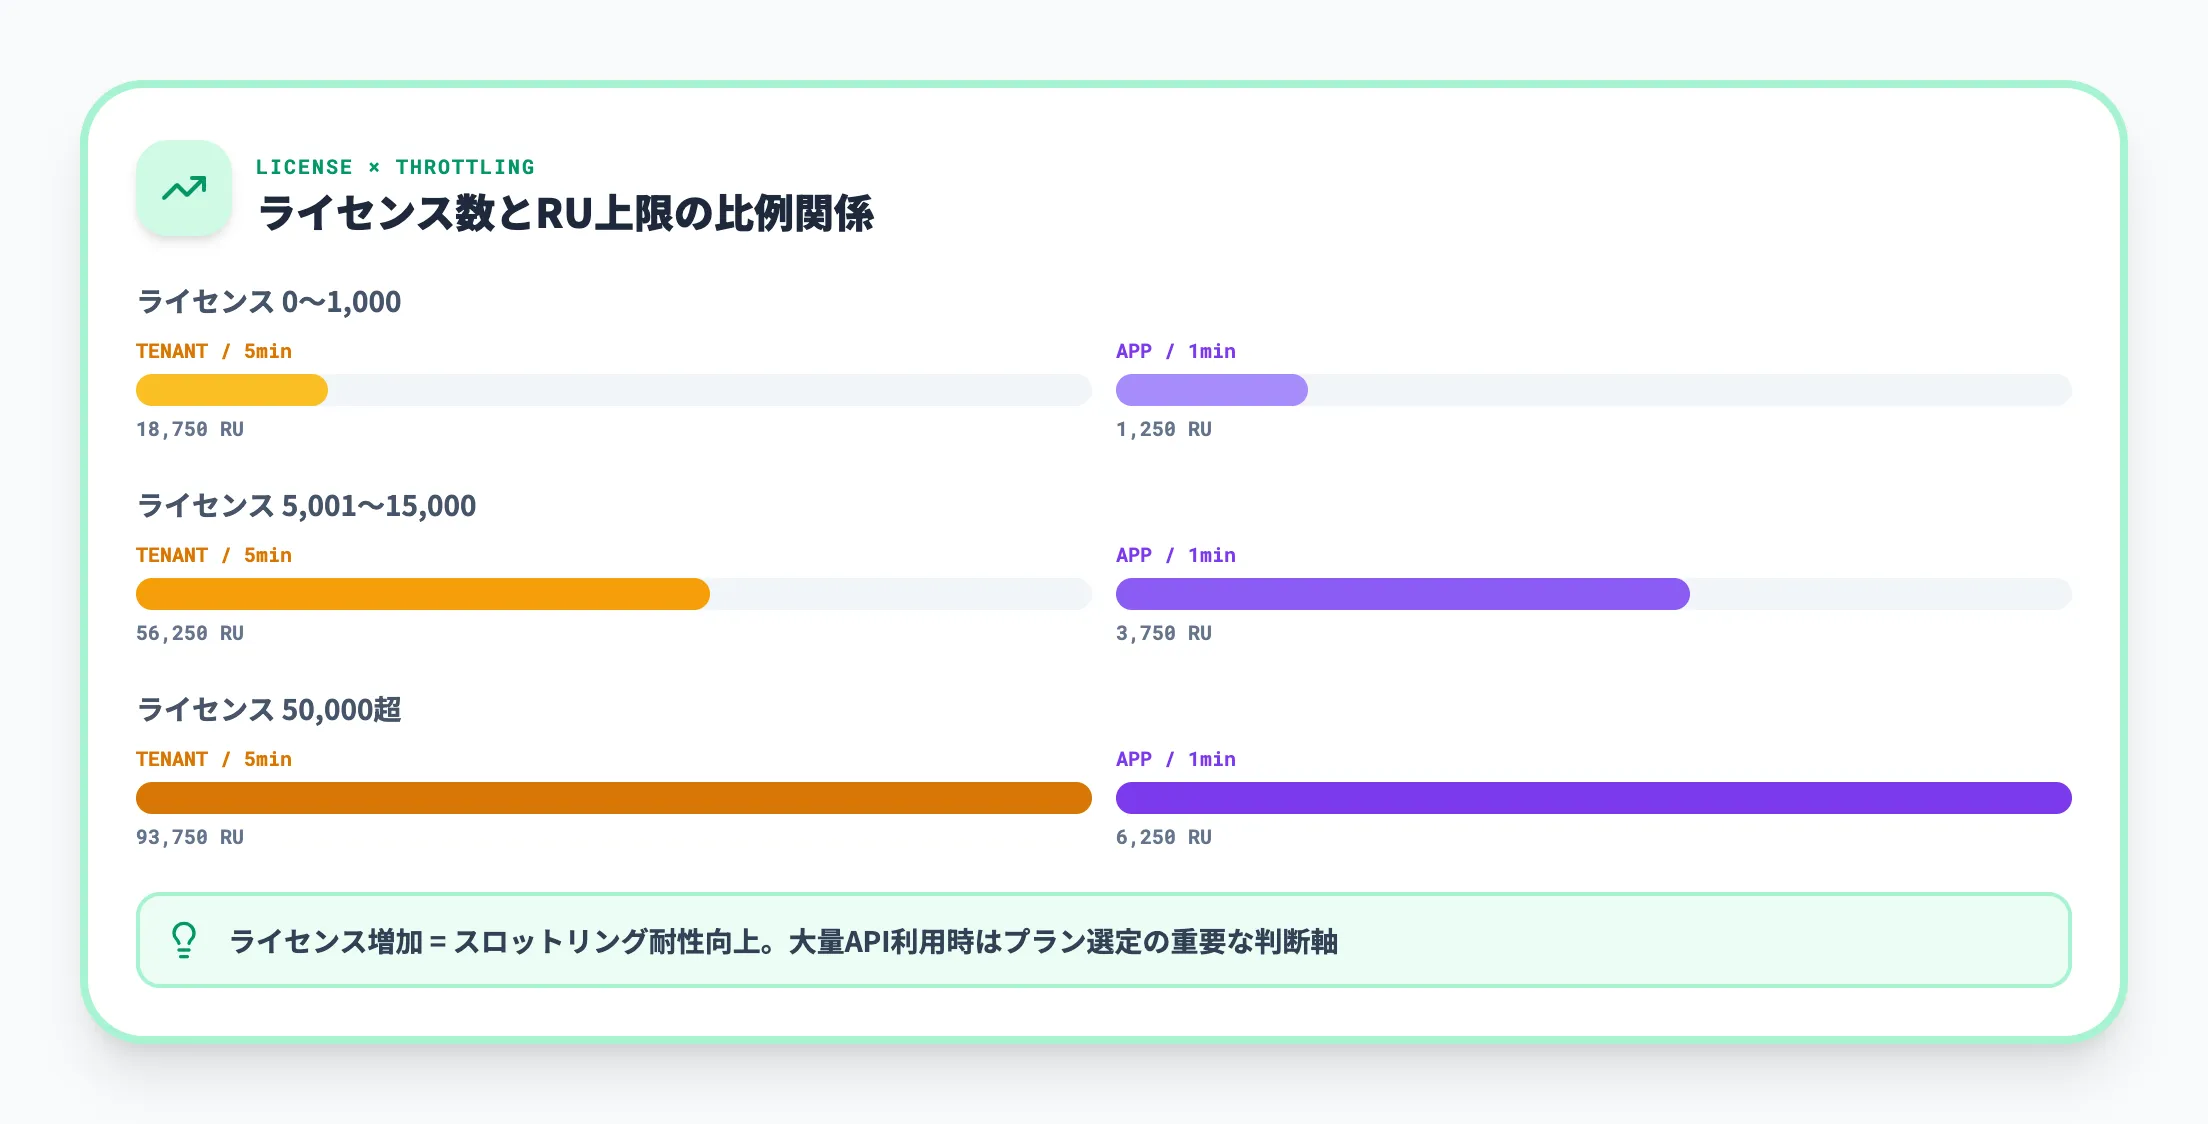Select the title ライセンス数とRU上限の比例関係
This screenshot has width=2208, height=1124.
566,213
